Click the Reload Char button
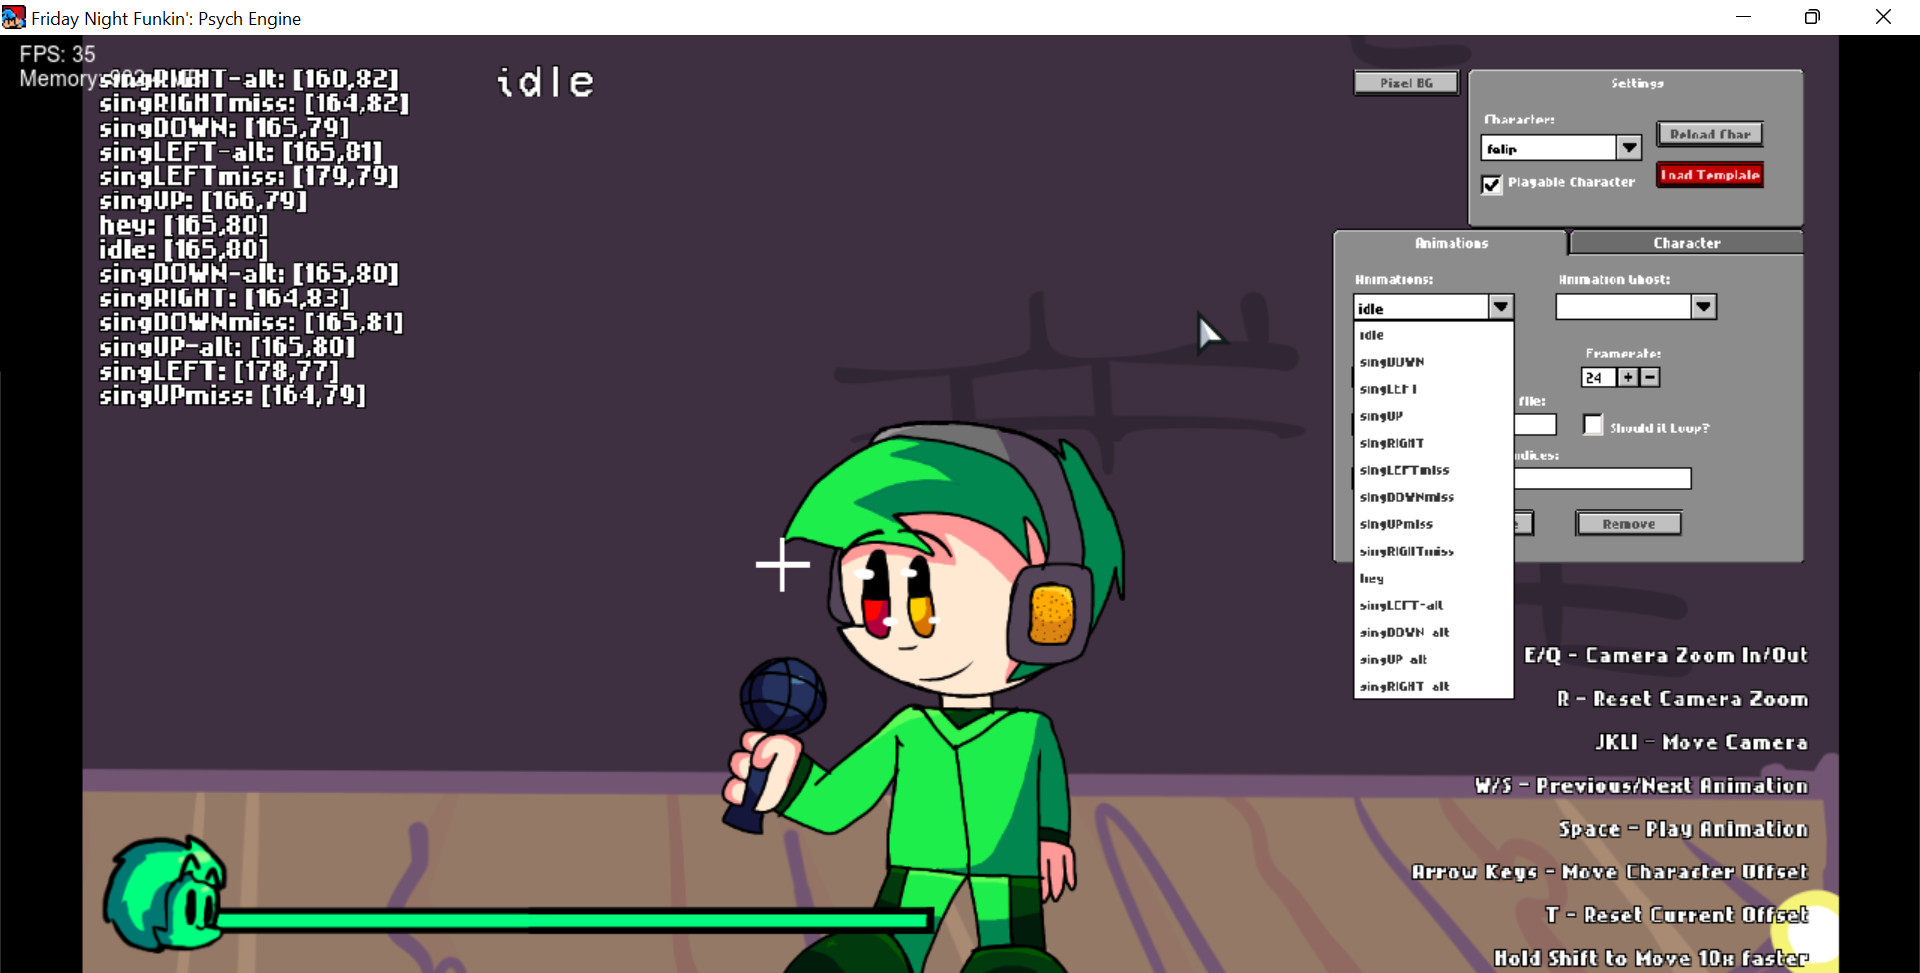This screenshot has width=1920, height=973. [x=1709, y=134]
